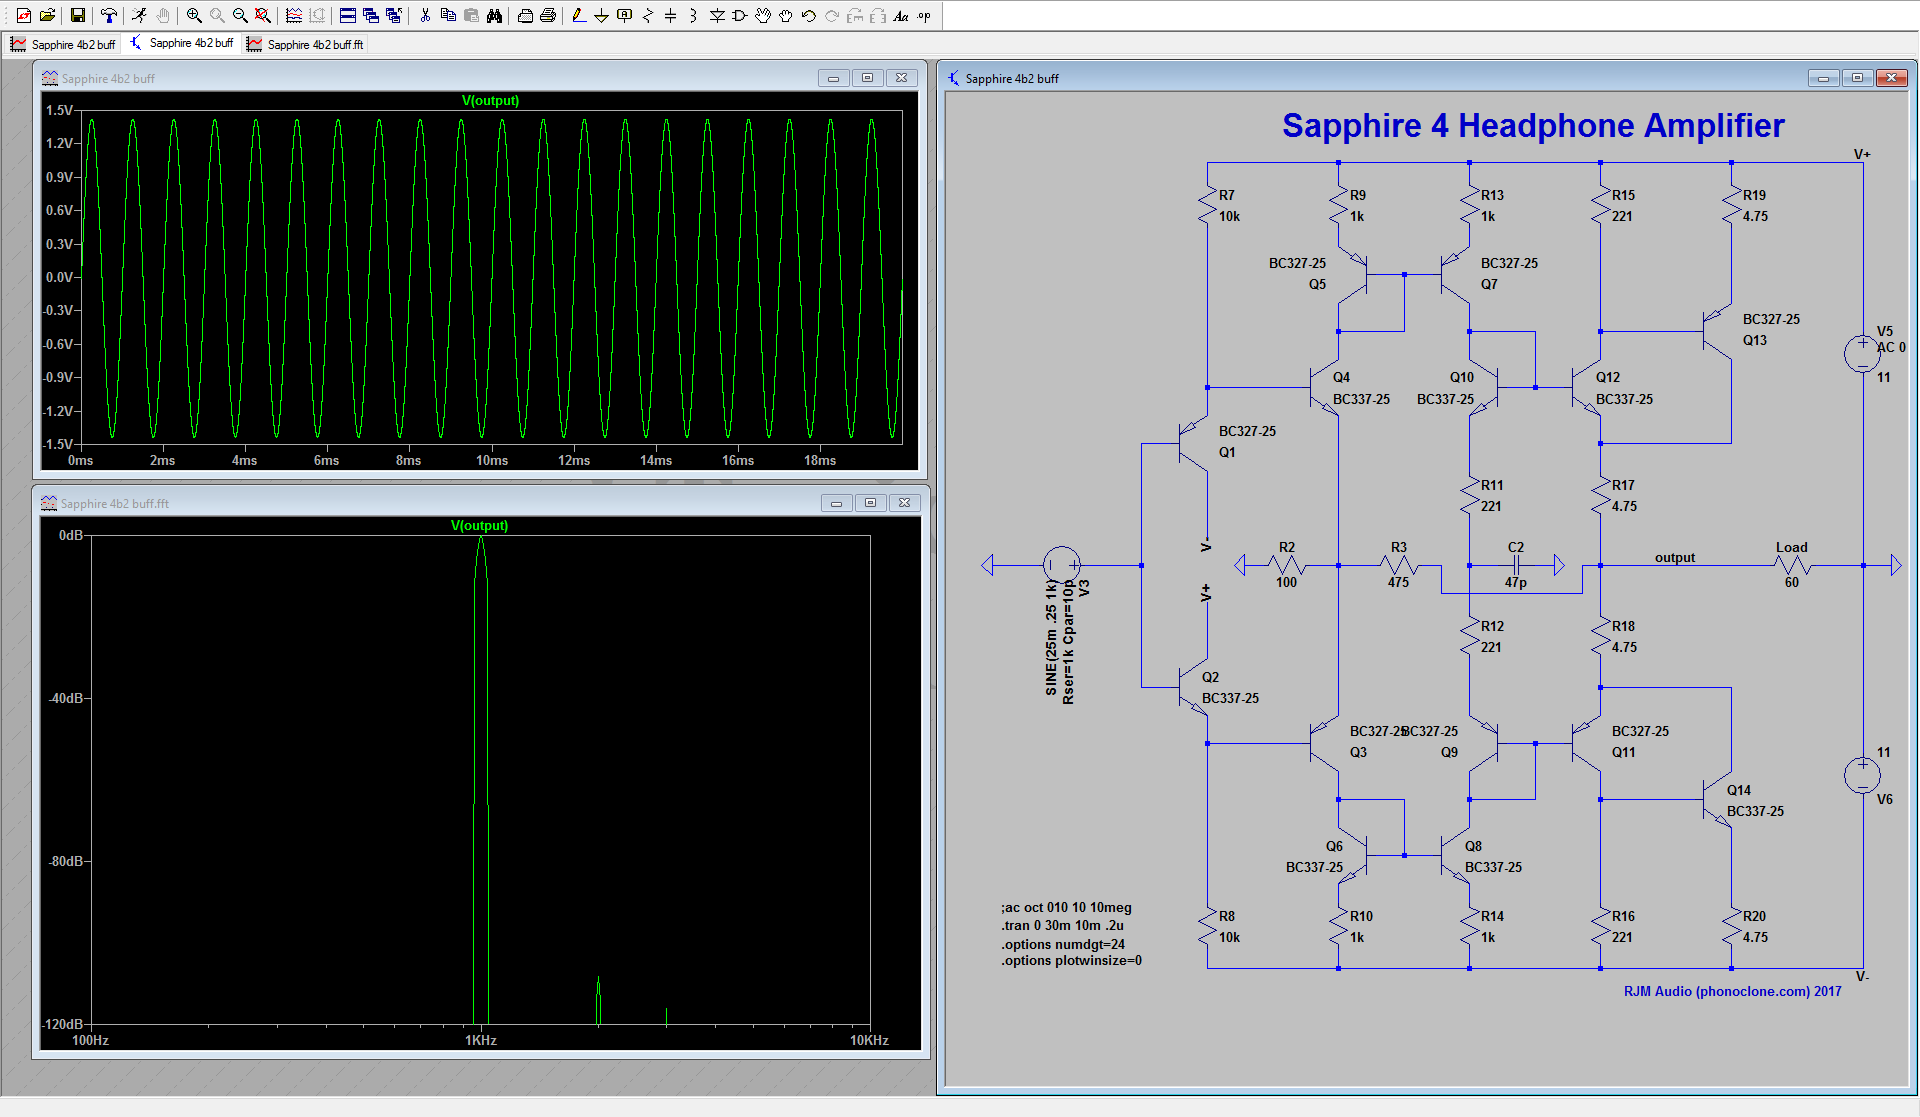Click transistor Q13 label

1755,340
